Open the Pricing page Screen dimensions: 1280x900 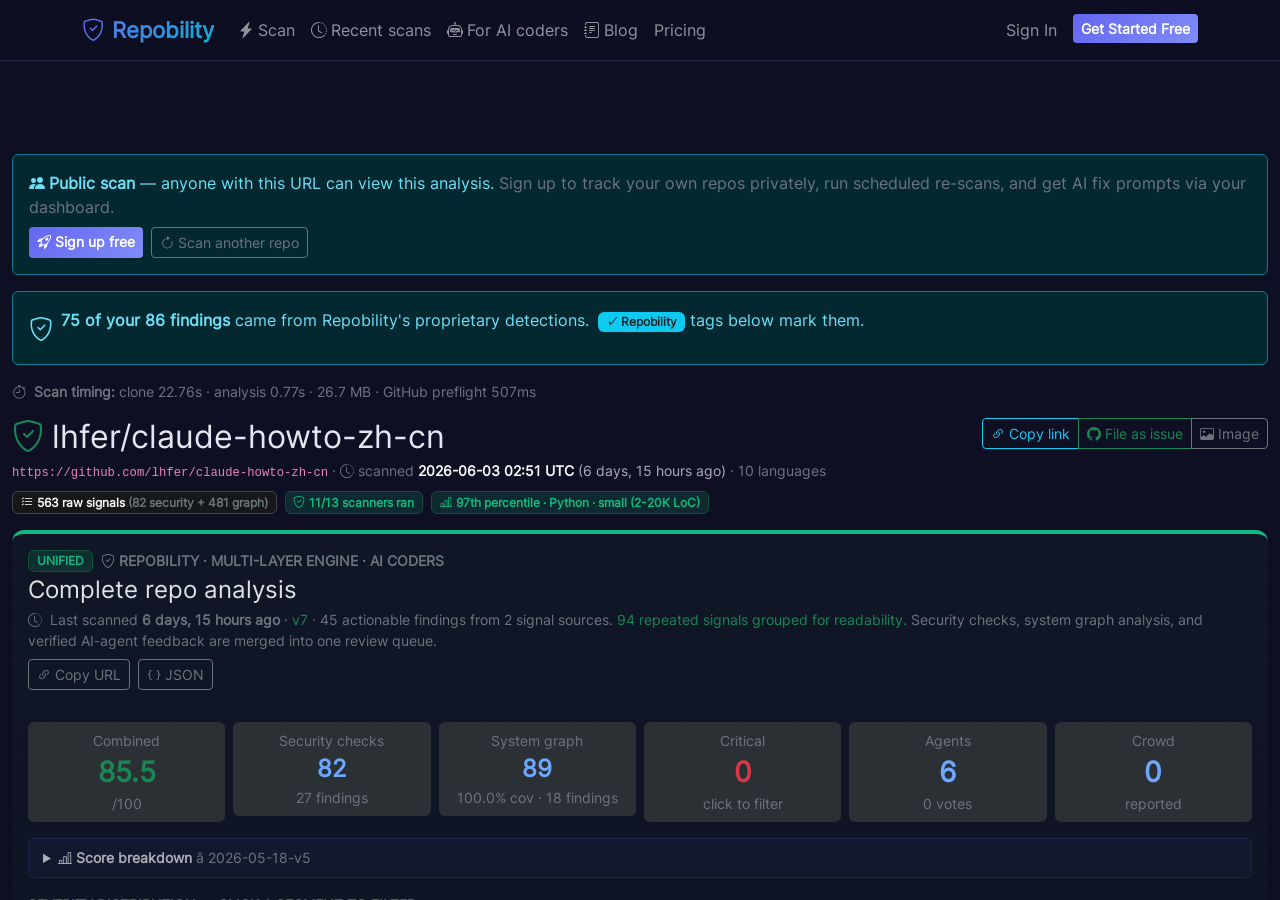click(x=680, y=30)
